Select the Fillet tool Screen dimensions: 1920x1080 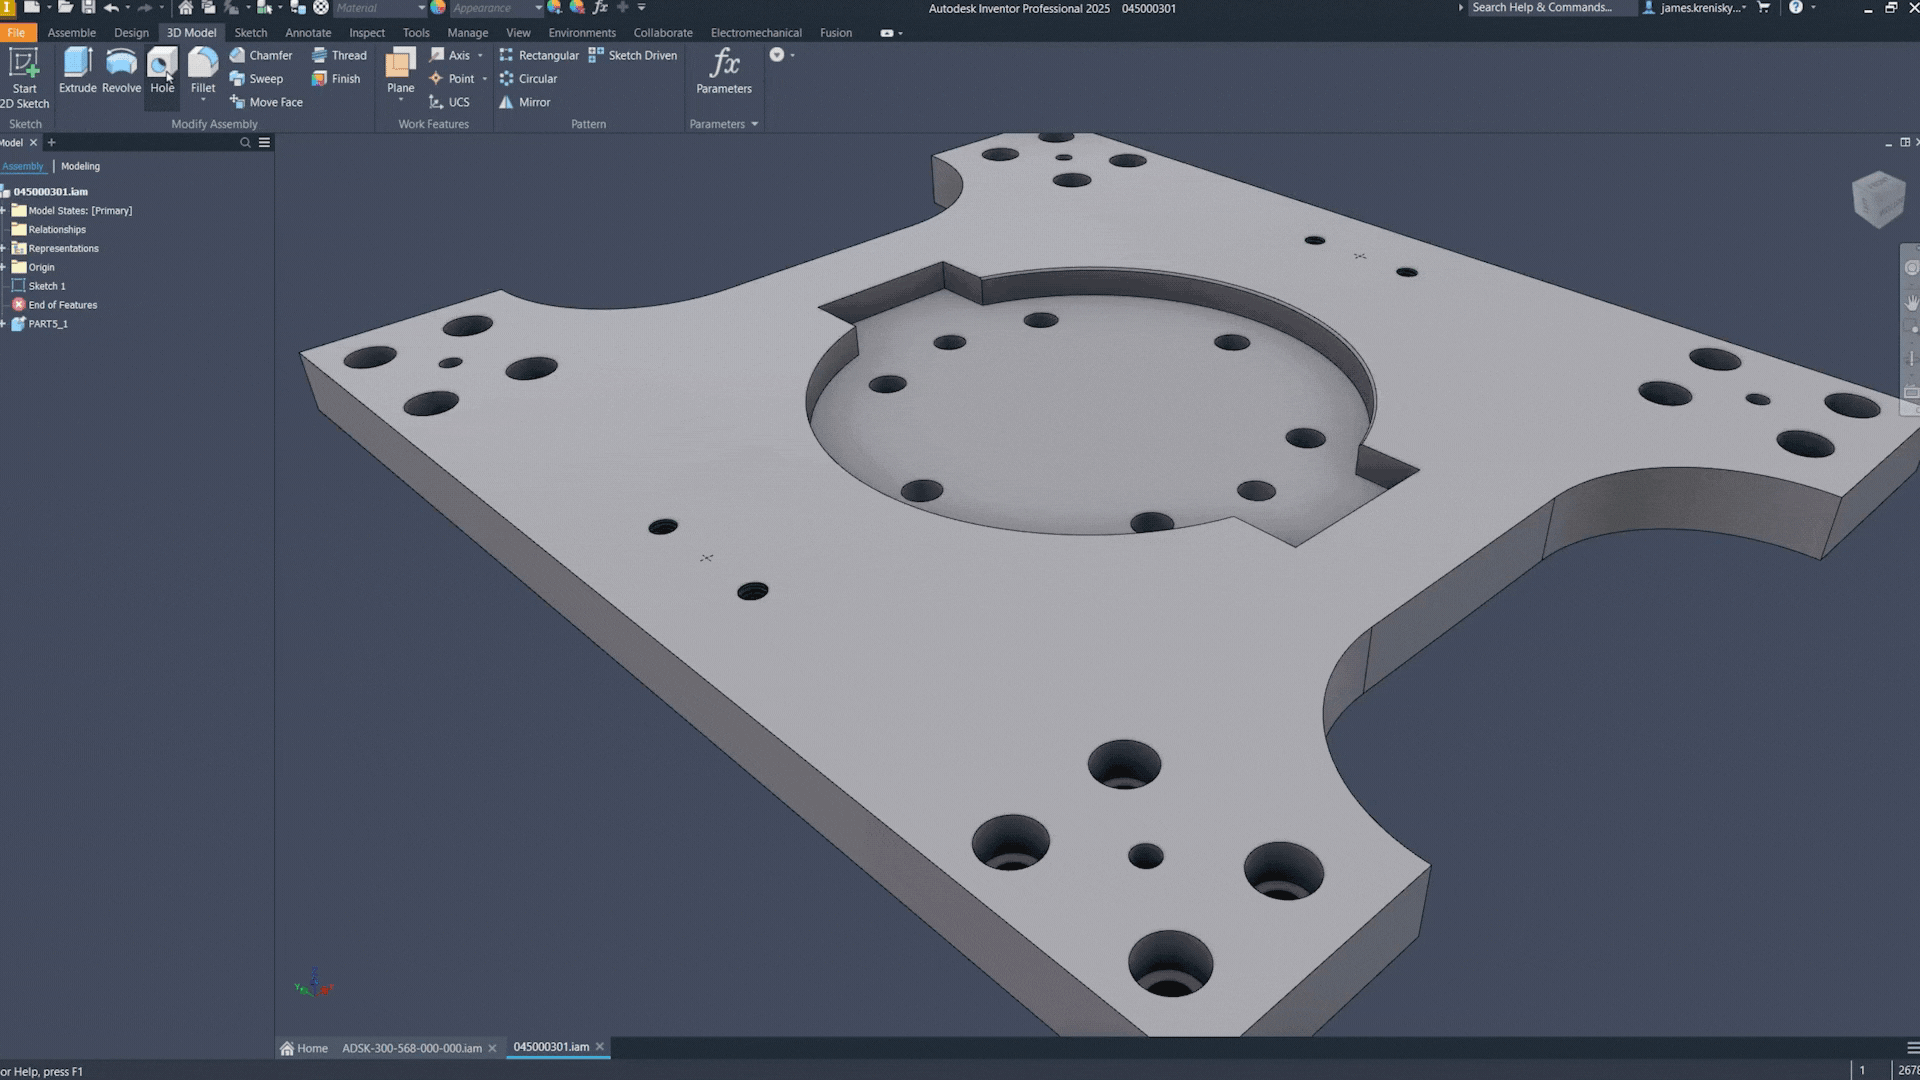coord(203,71)
